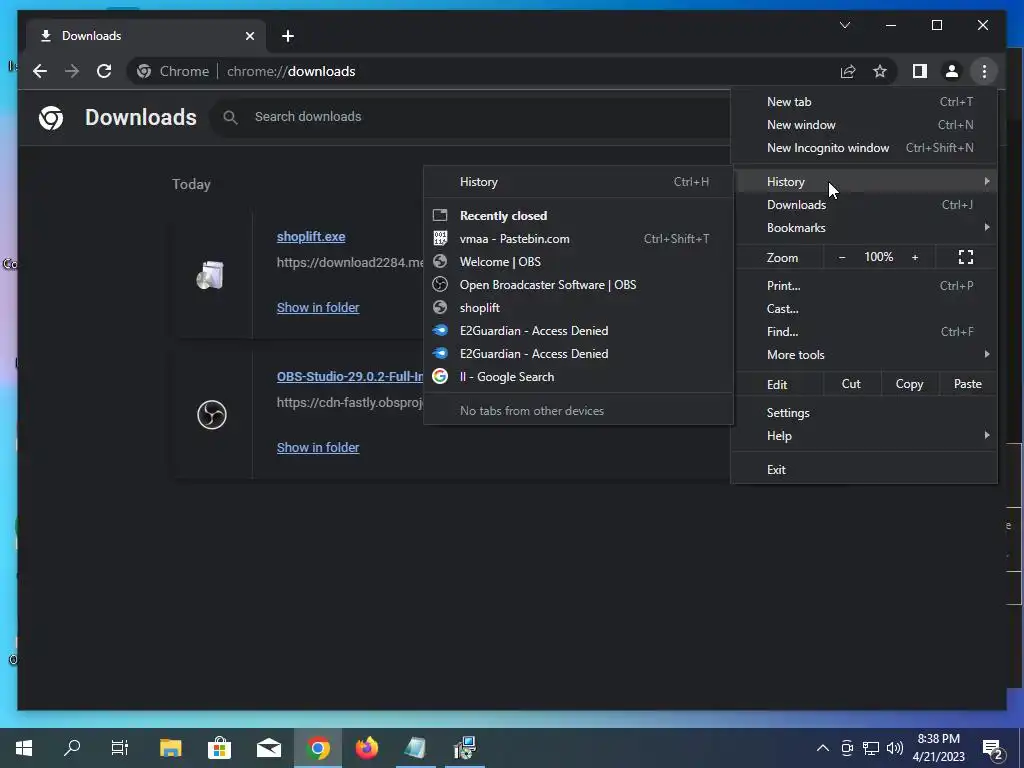1024x768 pixels.
Task: Choose Print... from the menu
Action: click(864, 285)
